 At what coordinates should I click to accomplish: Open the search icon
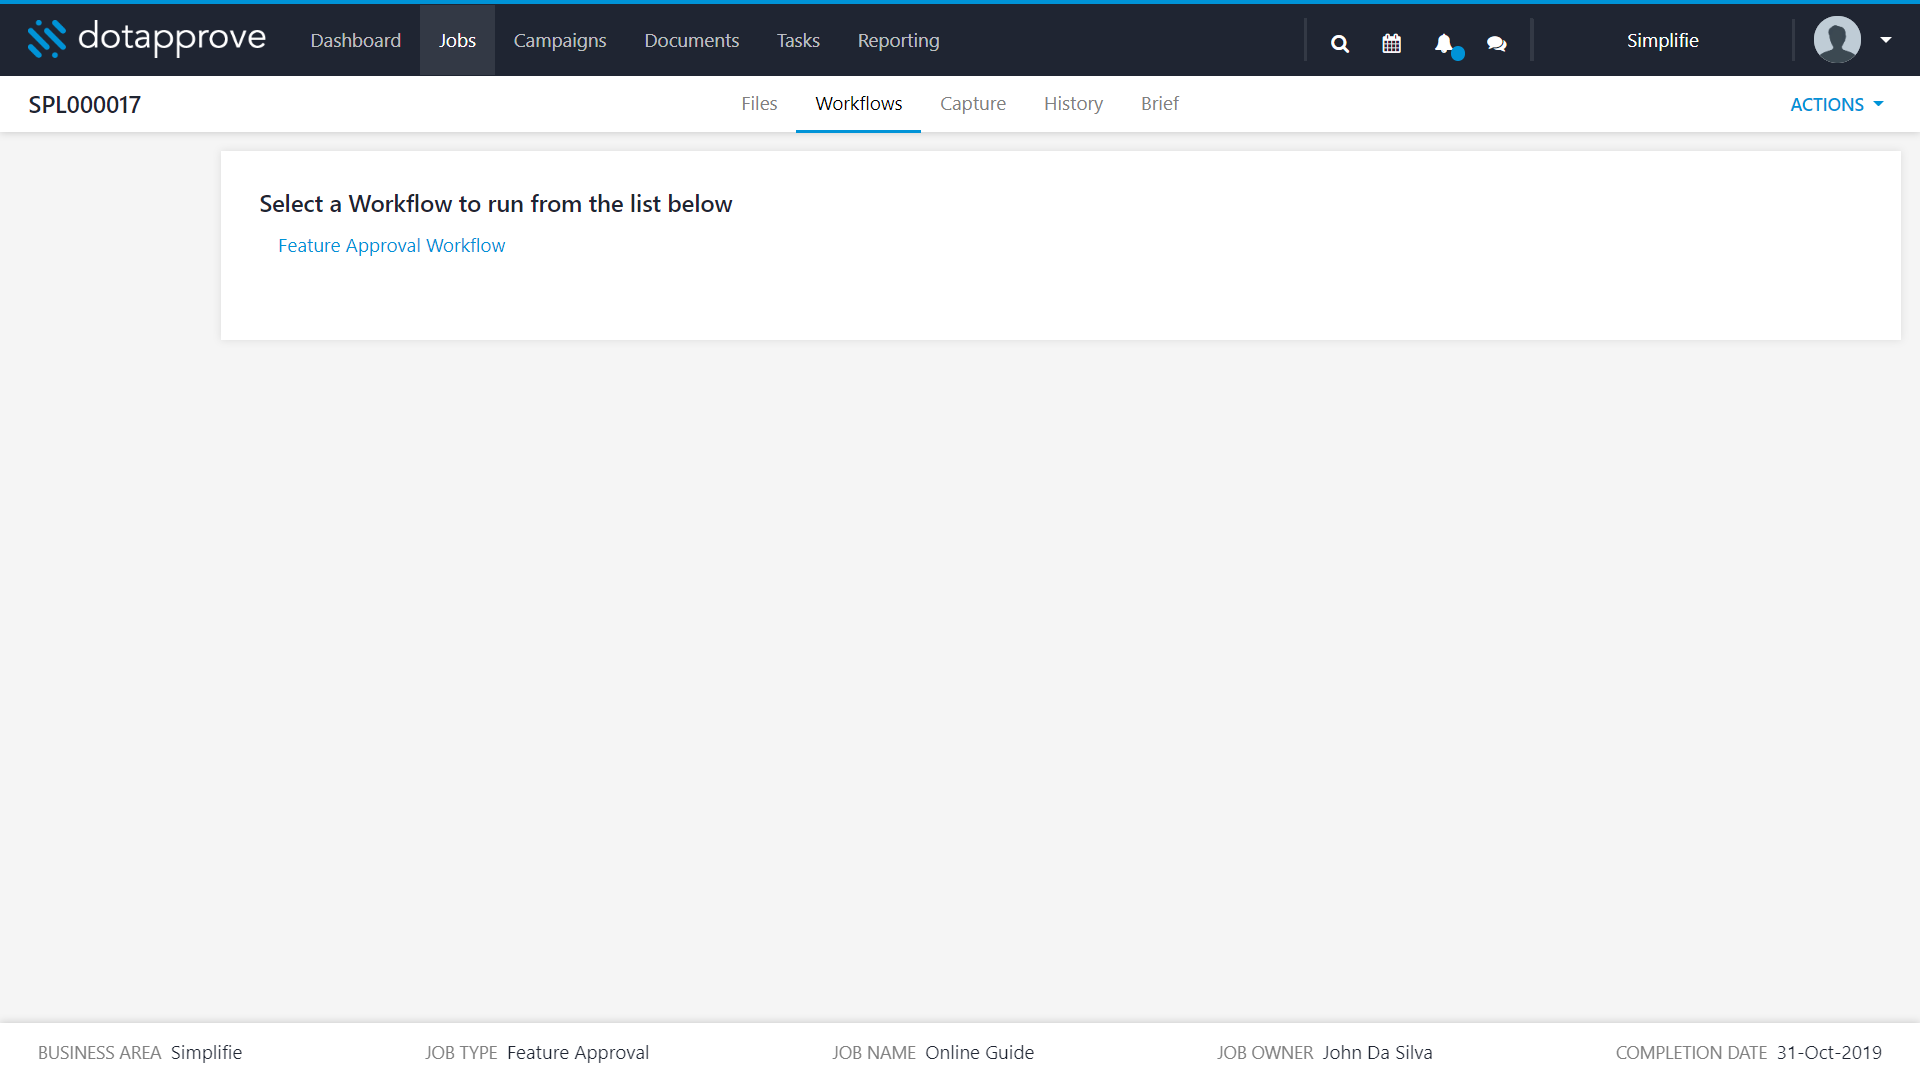[x=1340, y=43]
